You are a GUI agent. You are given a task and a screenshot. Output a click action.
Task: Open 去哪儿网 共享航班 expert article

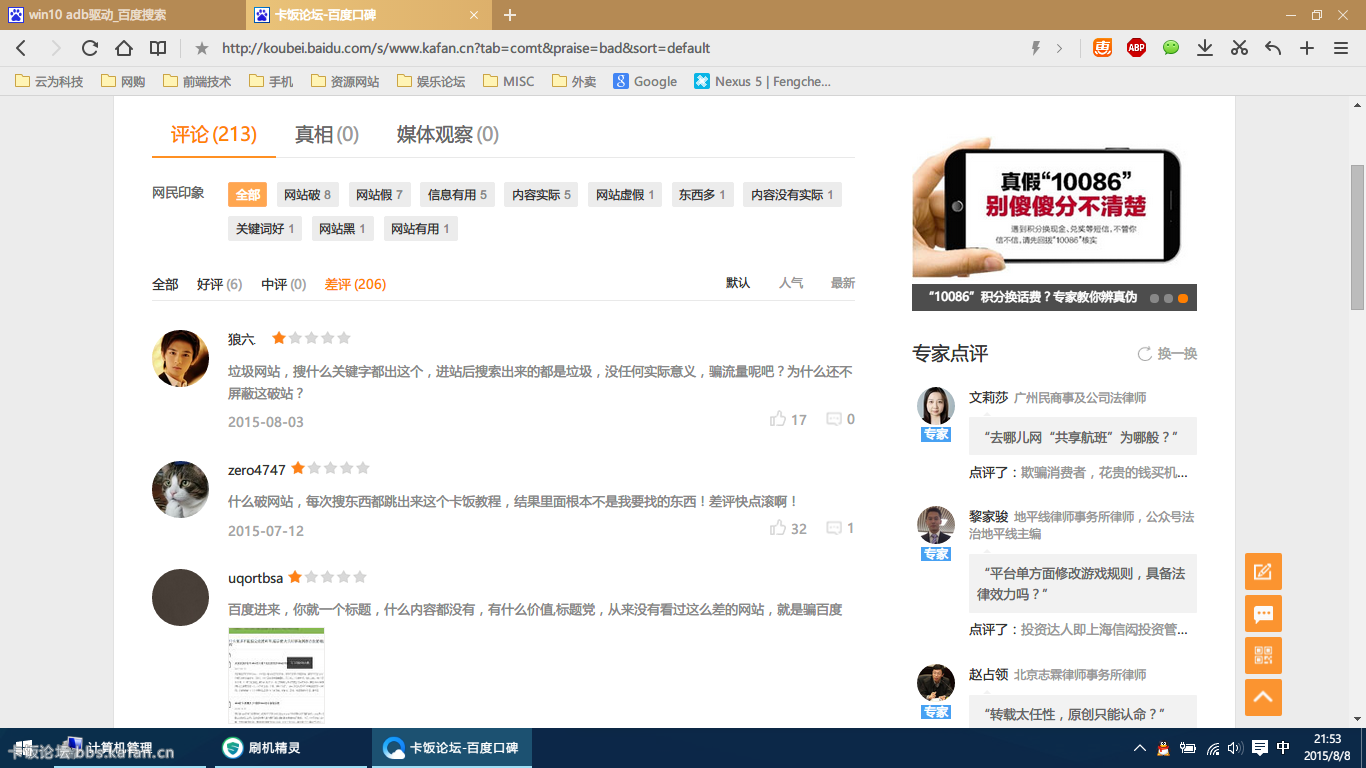(x=1083, y=437)
